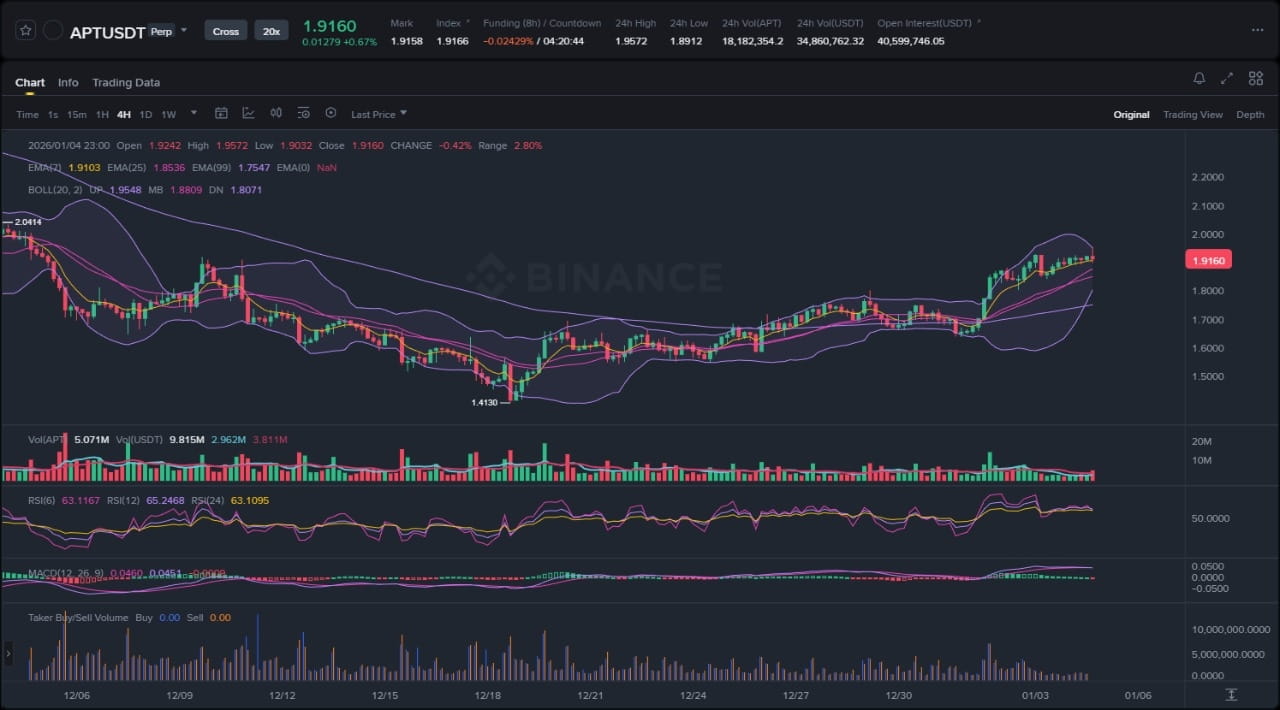The height and width of the screenshot is (710, 1280).
Task: Select the 1H interval
Action: tap(102, 114)
